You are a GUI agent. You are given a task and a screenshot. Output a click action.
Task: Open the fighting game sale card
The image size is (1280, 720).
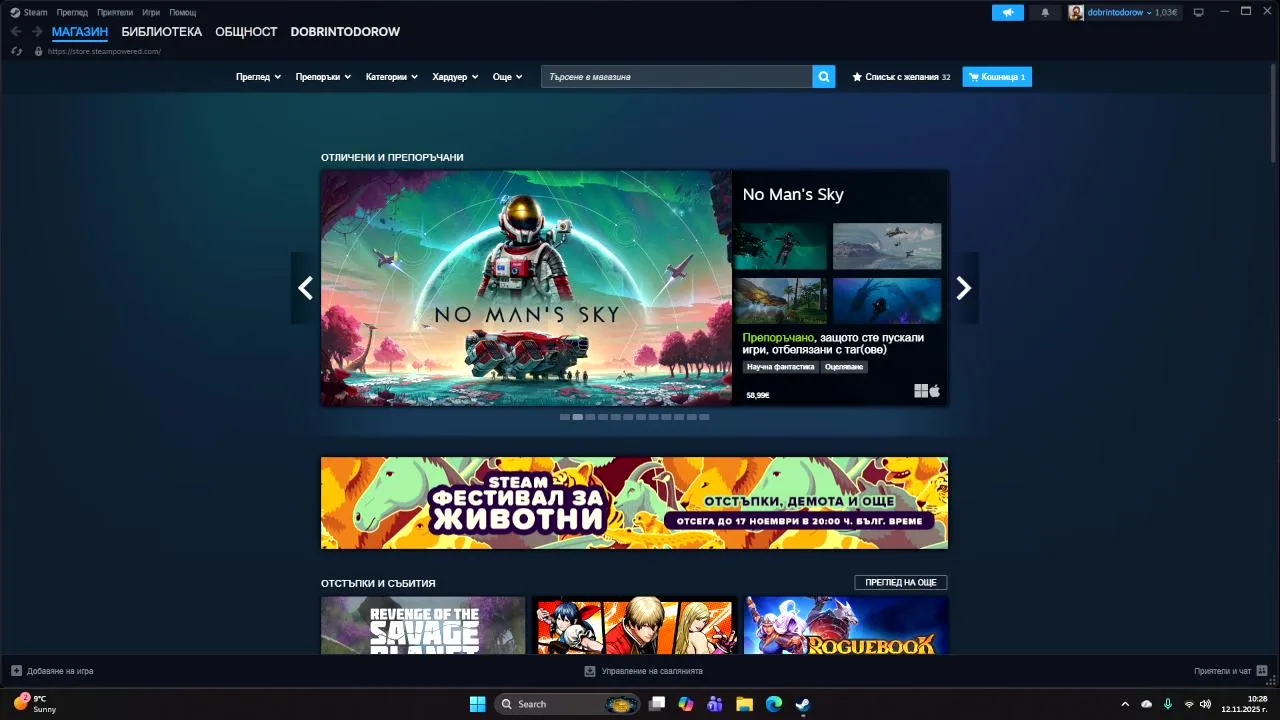634,626
